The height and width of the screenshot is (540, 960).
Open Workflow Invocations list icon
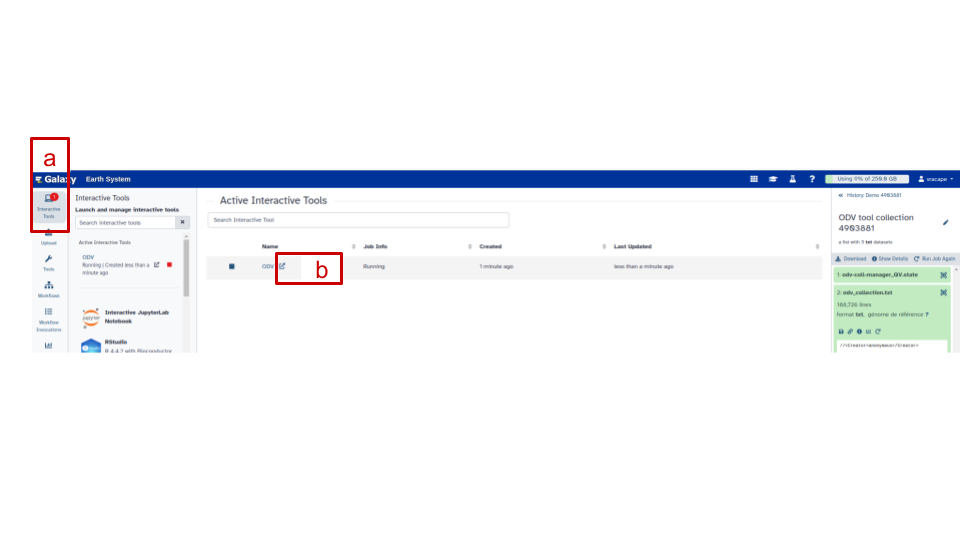click(48, 316)
